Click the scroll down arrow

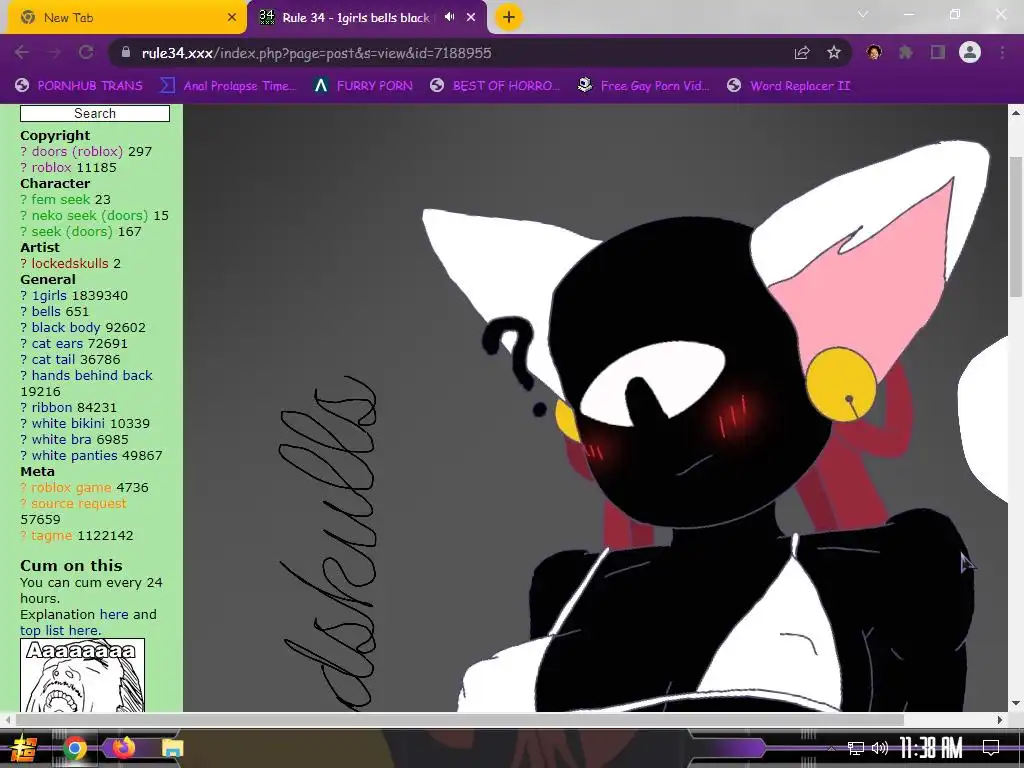point(1016,703)
